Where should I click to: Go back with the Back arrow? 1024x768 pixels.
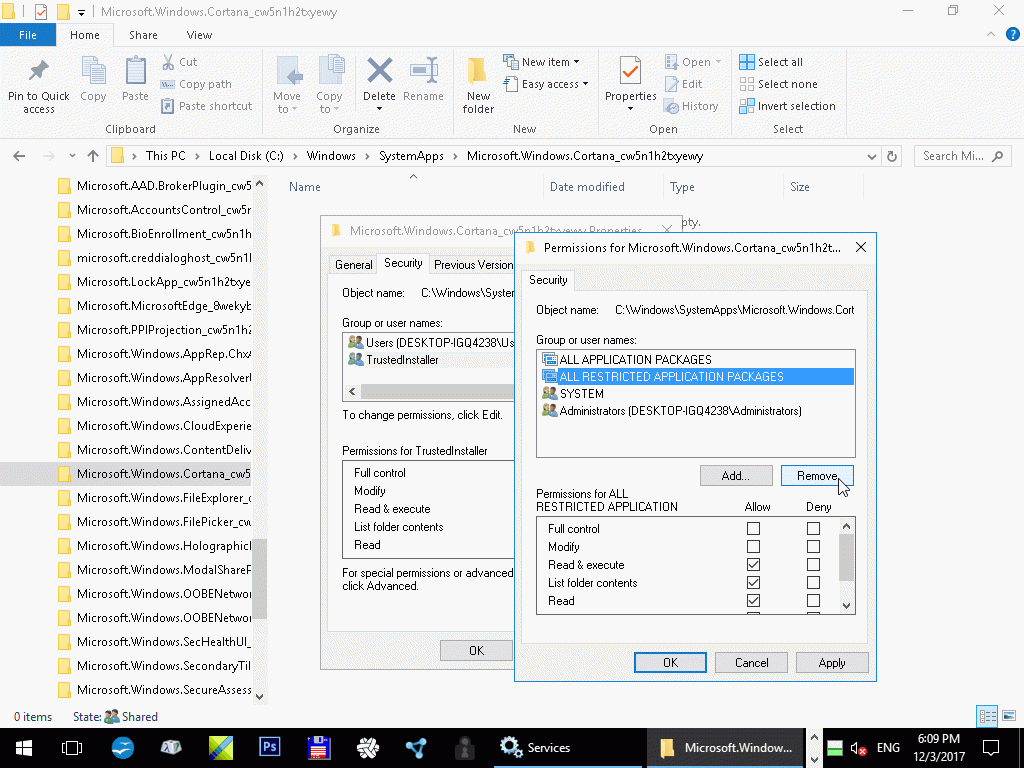tap(19, 156)
